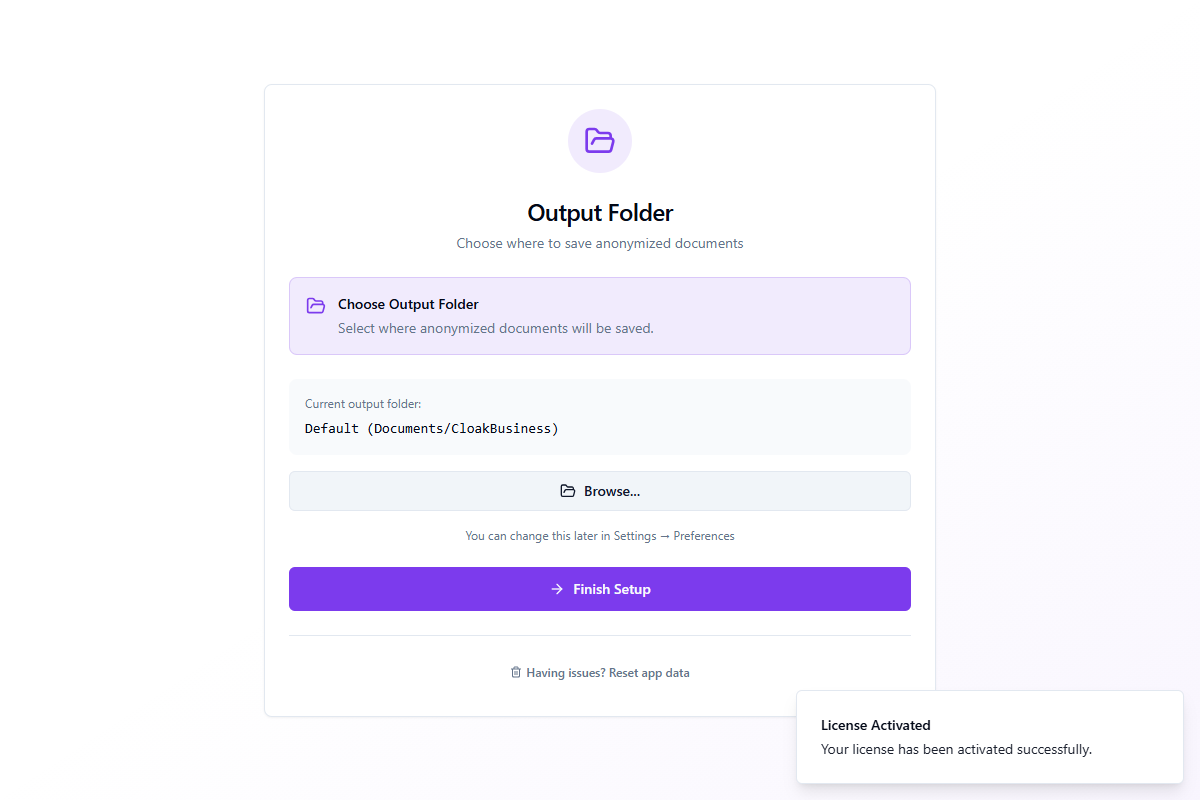Click the arrow icon on Finish Setup
This screenshot has width=1200, height=800.
pos(557,589)
